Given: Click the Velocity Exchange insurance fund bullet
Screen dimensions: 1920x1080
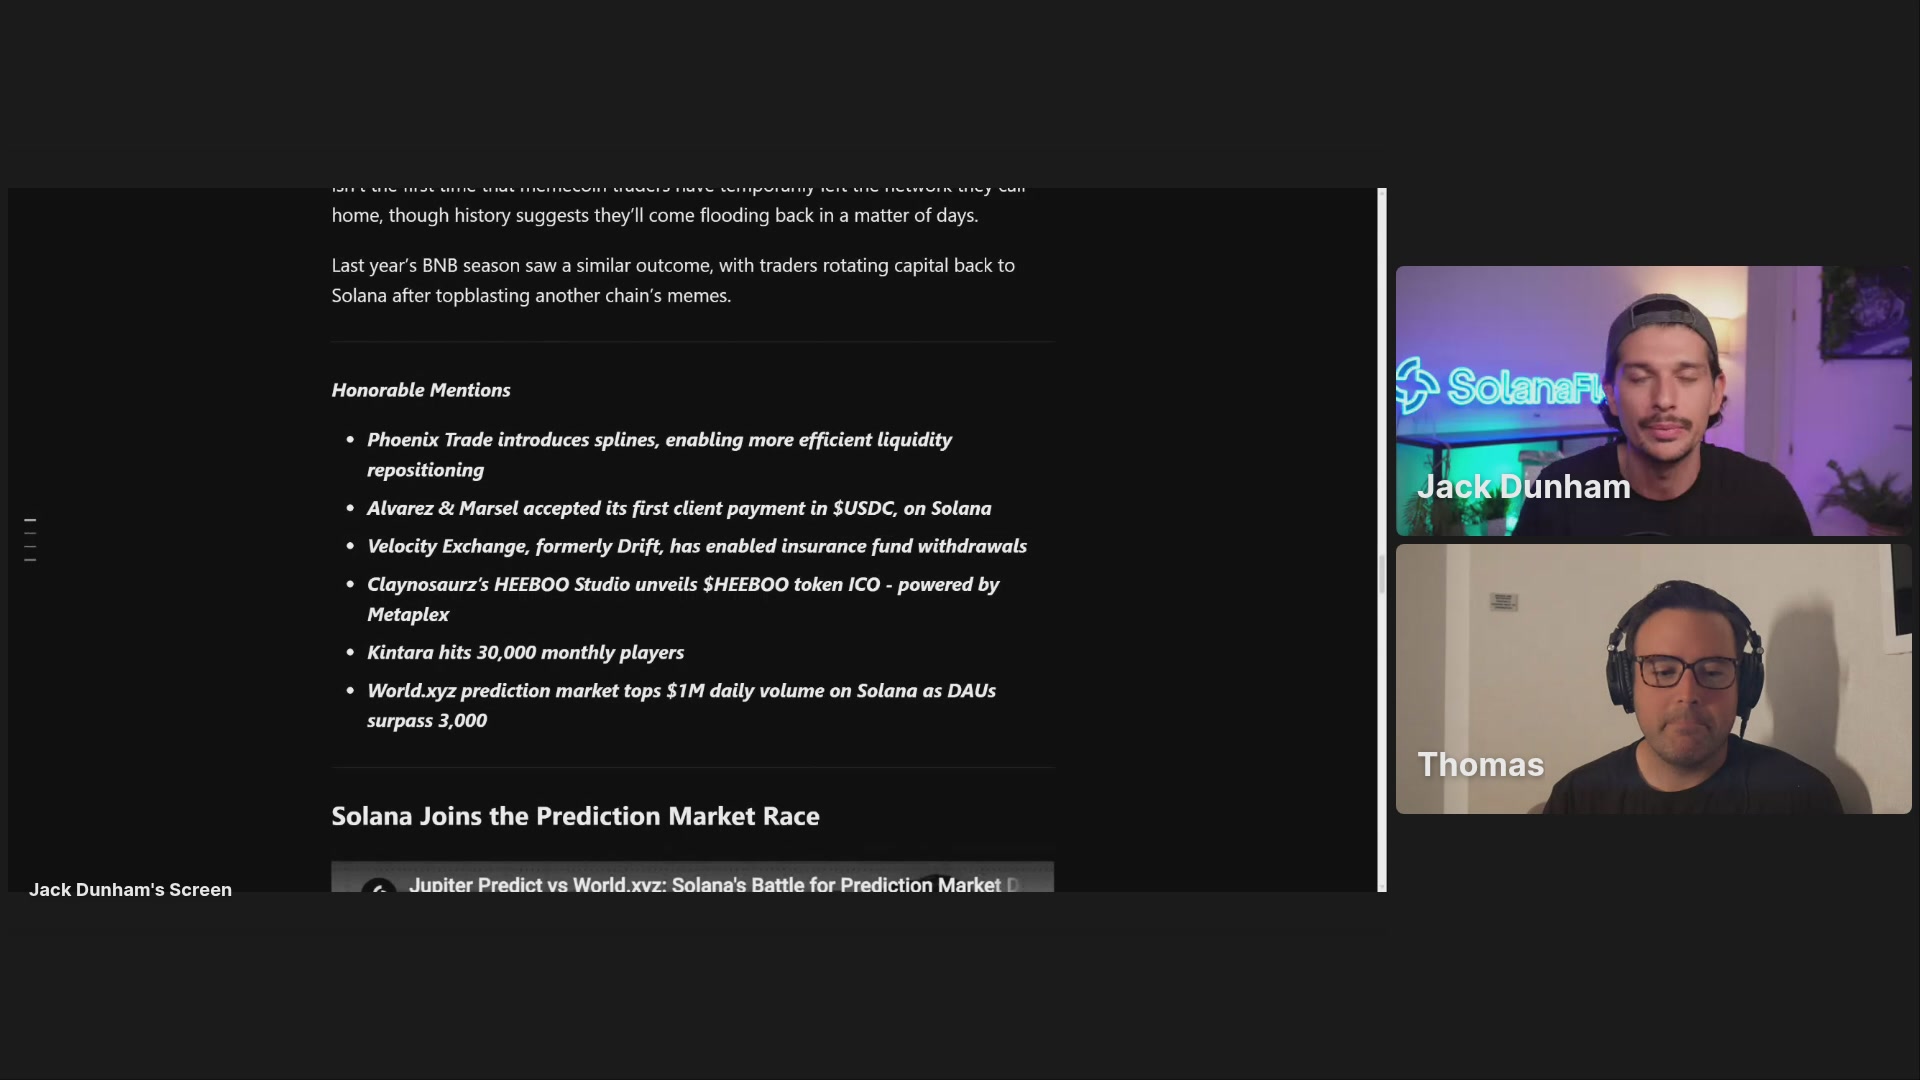Looking at the screenshot, I should [697, 546].
